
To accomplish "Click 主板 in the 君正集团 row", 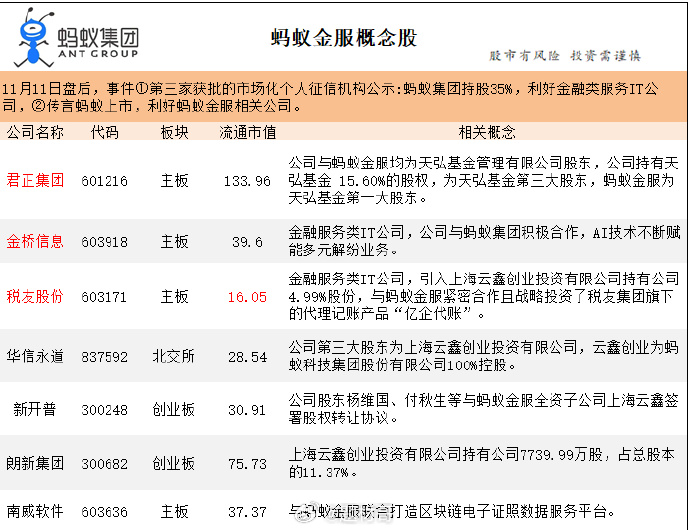I will pyautogui.click(x=174, y=180).
